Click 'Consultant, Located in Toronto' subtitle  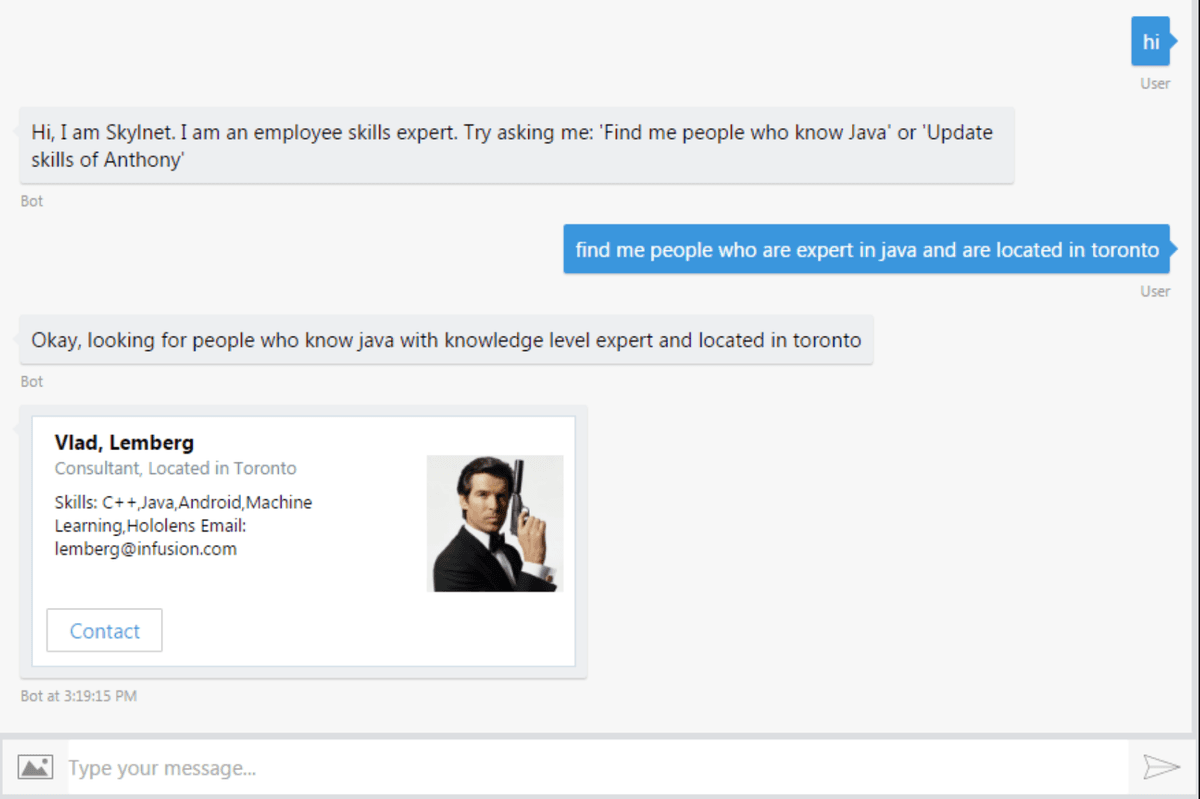(x=175, y=468)
